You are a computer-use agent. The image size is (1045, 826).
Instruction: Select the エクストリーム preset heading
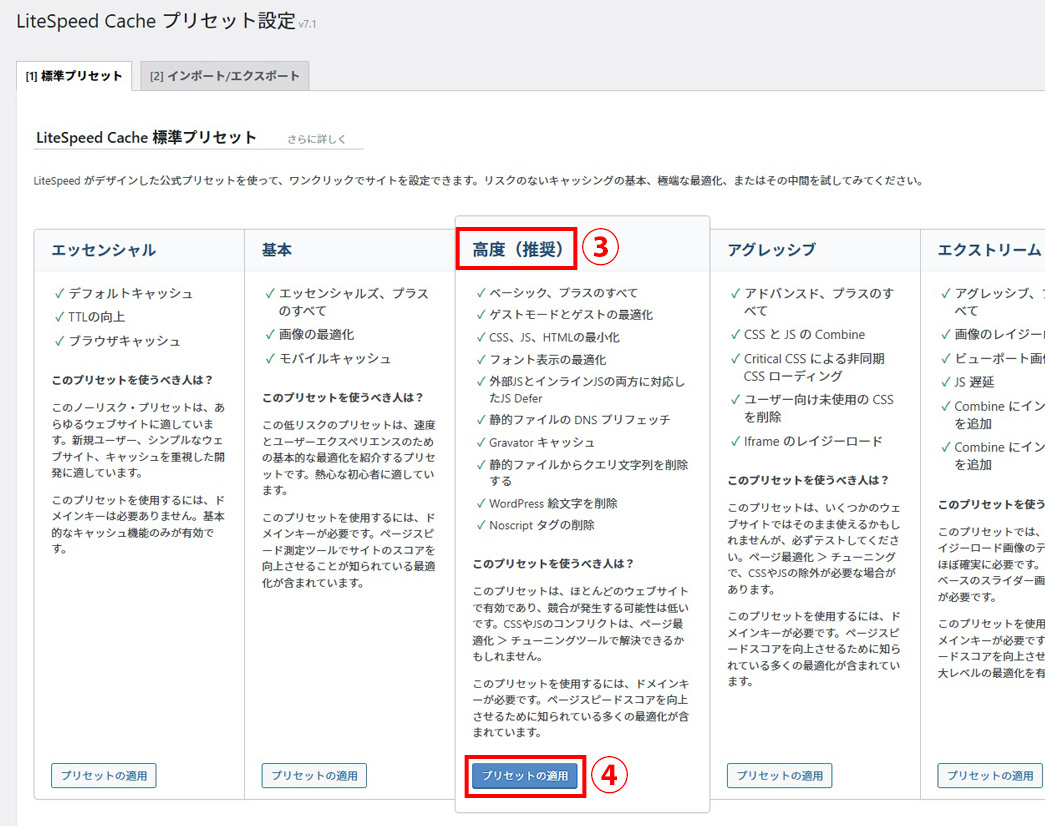(x=989, y=250)
